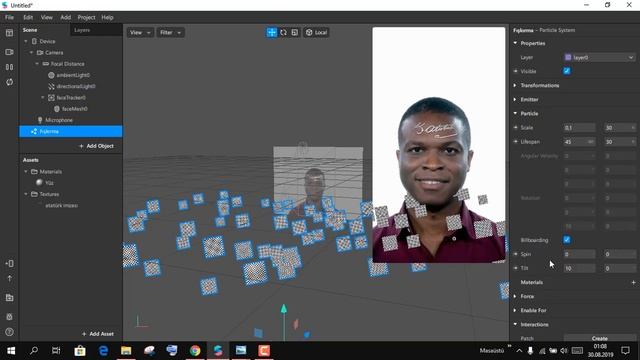
Task: Select the move/translate manipulator tool
Action: point(271,32)
